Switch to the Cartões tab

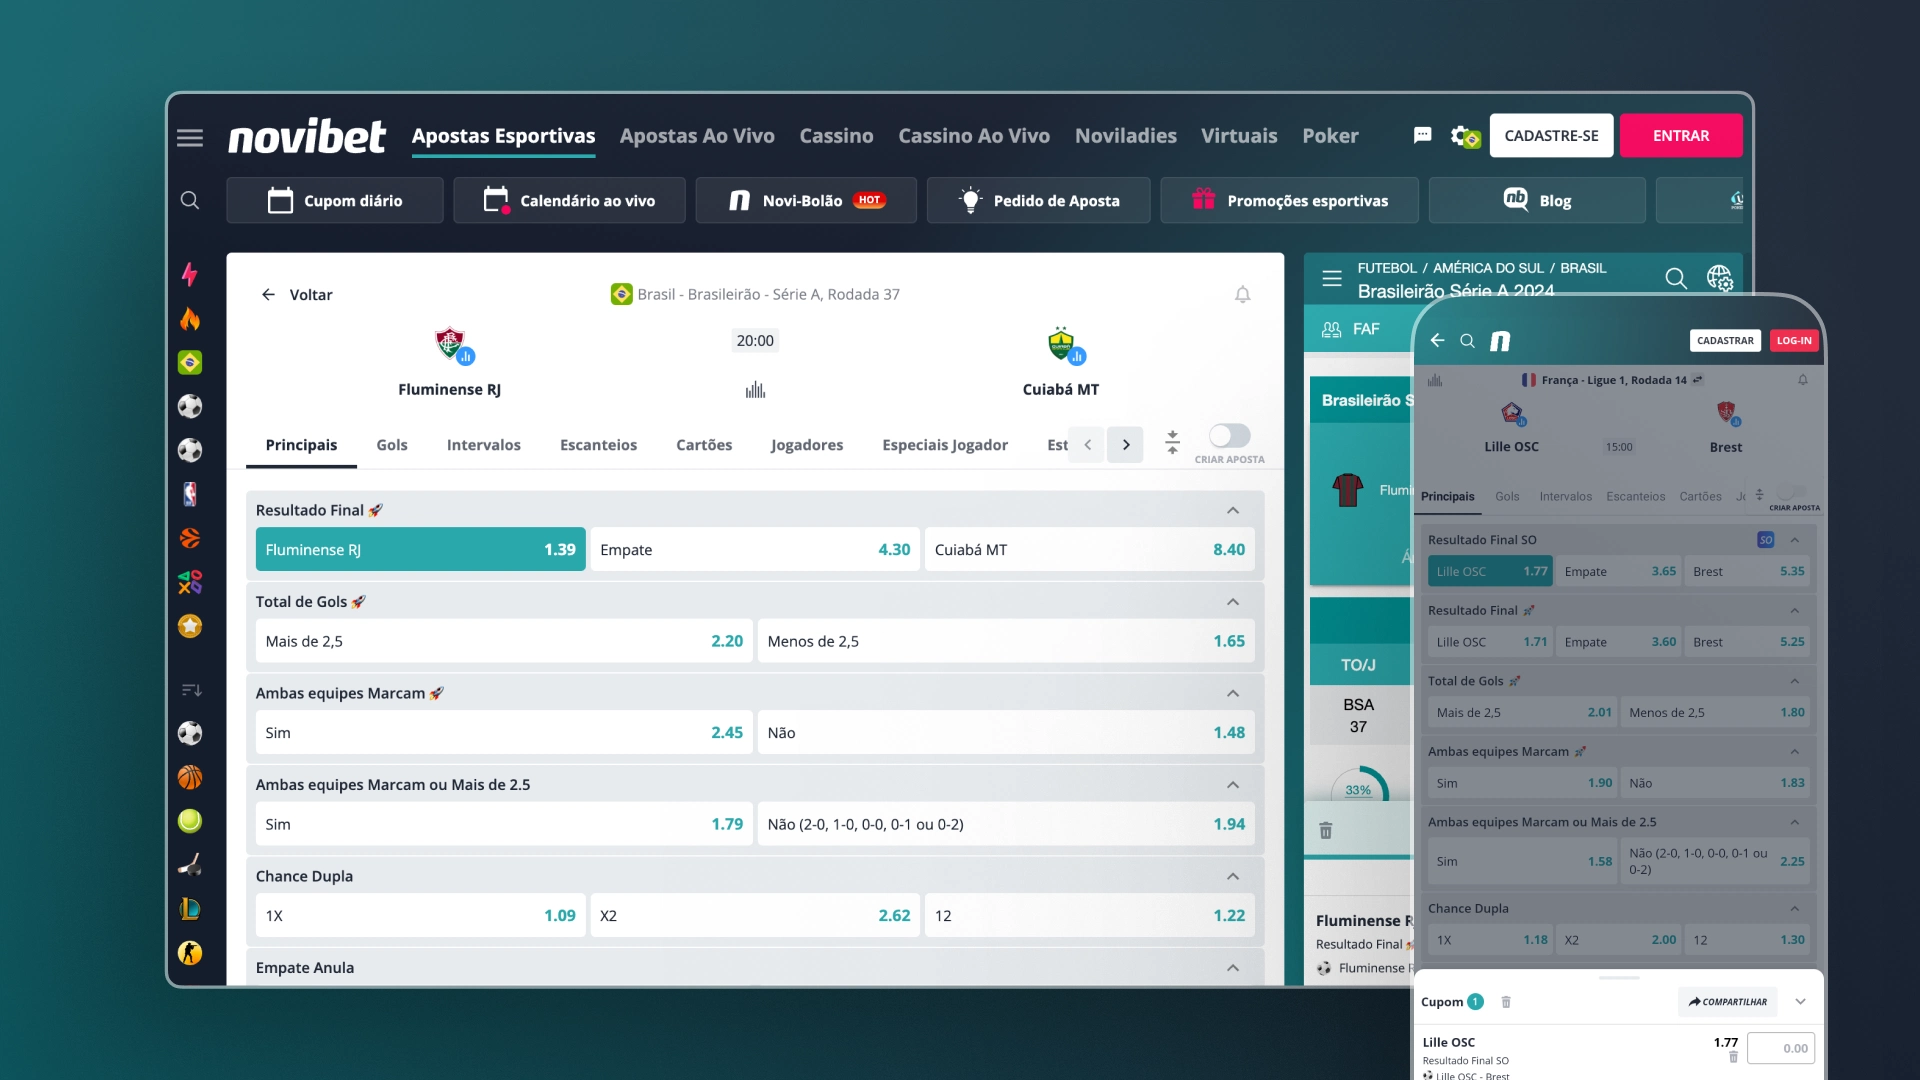[704, 445]
